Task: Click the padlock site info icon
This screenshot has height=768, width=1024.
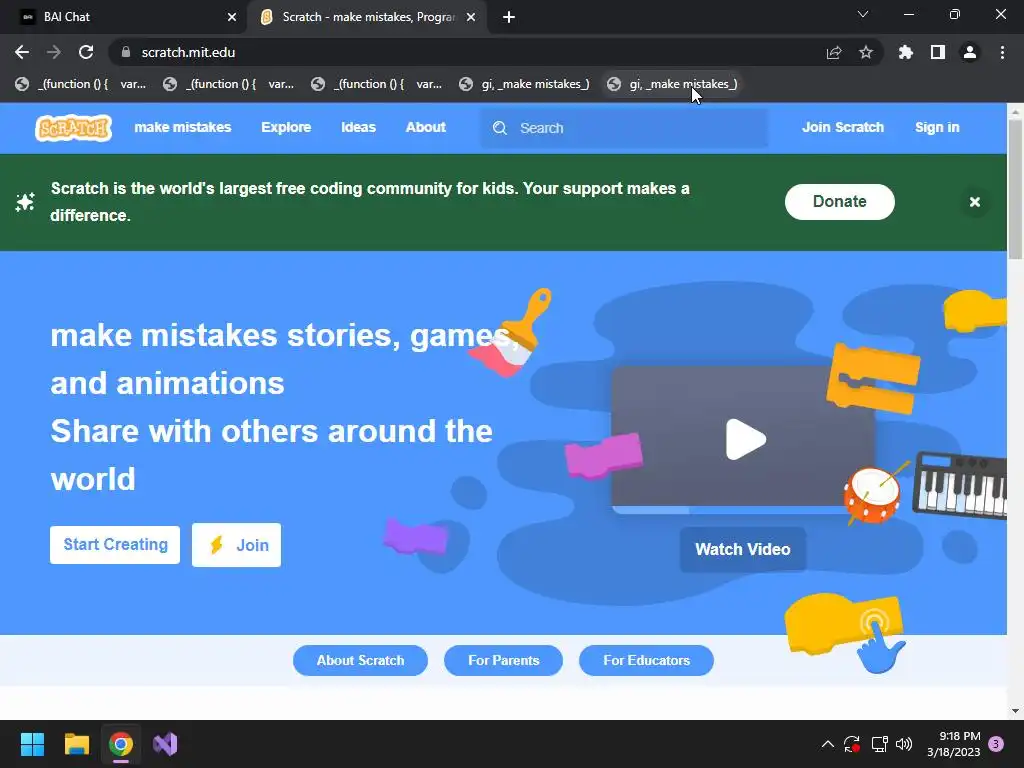Action: point(126,52)
